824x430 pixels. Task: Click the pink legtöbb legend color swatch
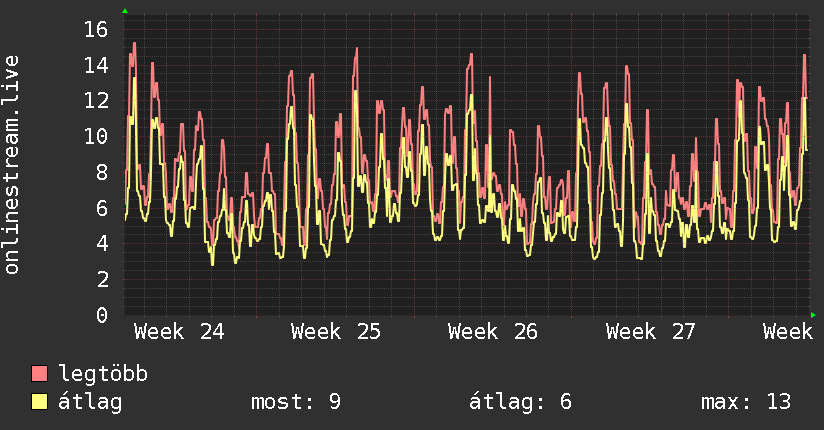click(39, 373)
